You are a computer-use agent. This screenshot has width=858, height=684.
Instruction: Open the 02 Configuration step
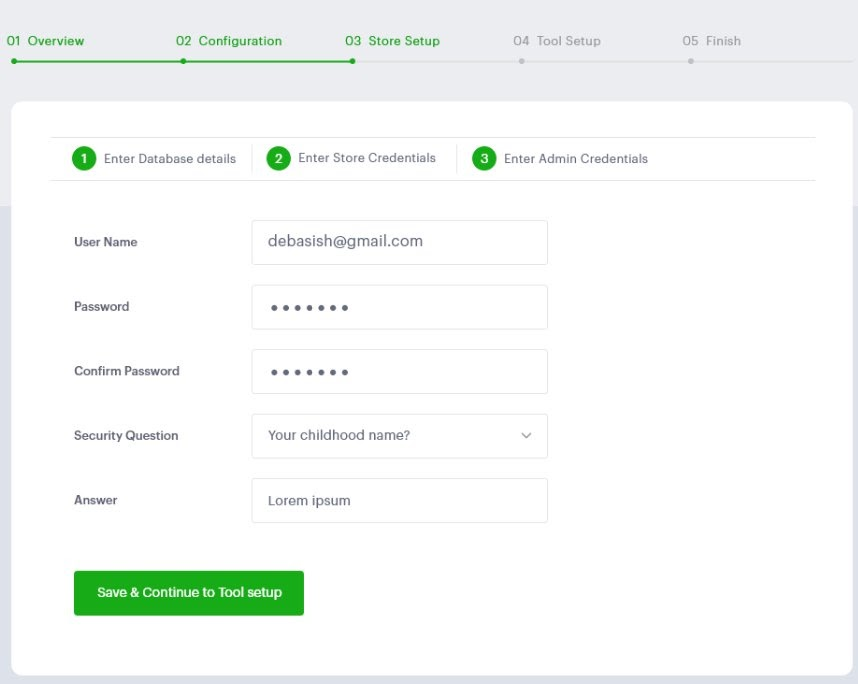click(229, 41)
